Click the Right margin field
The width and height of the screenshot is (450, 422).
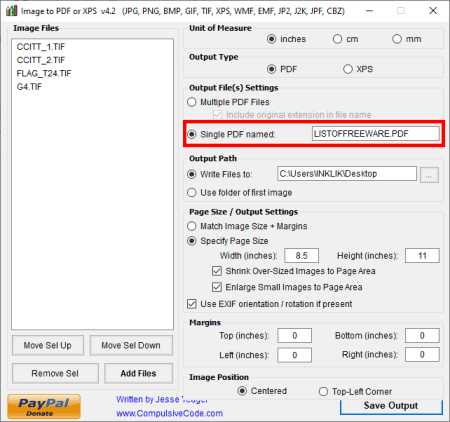pyautogui.click(x=422, y=355)
